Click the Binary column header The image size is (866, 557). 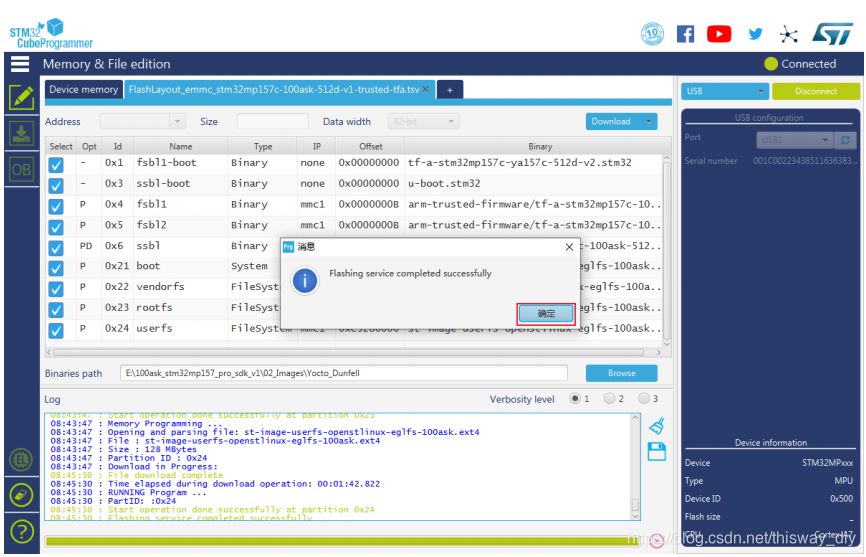pyautogui.click(x=540, y=146)
